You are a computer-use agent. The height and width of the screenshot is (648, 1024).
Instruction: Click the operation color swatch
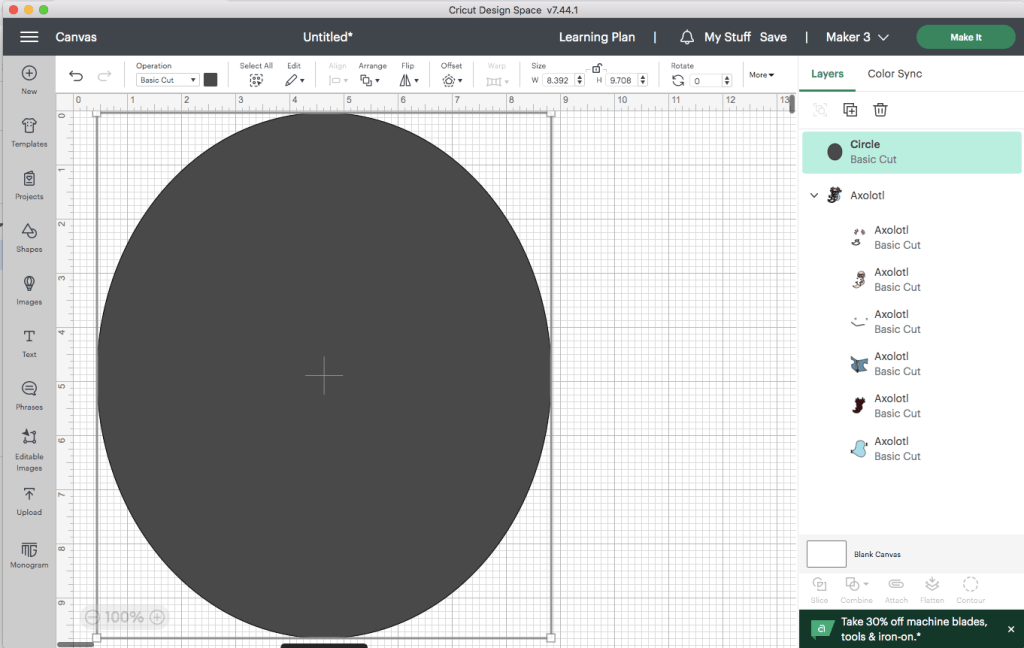click(211, 80)
